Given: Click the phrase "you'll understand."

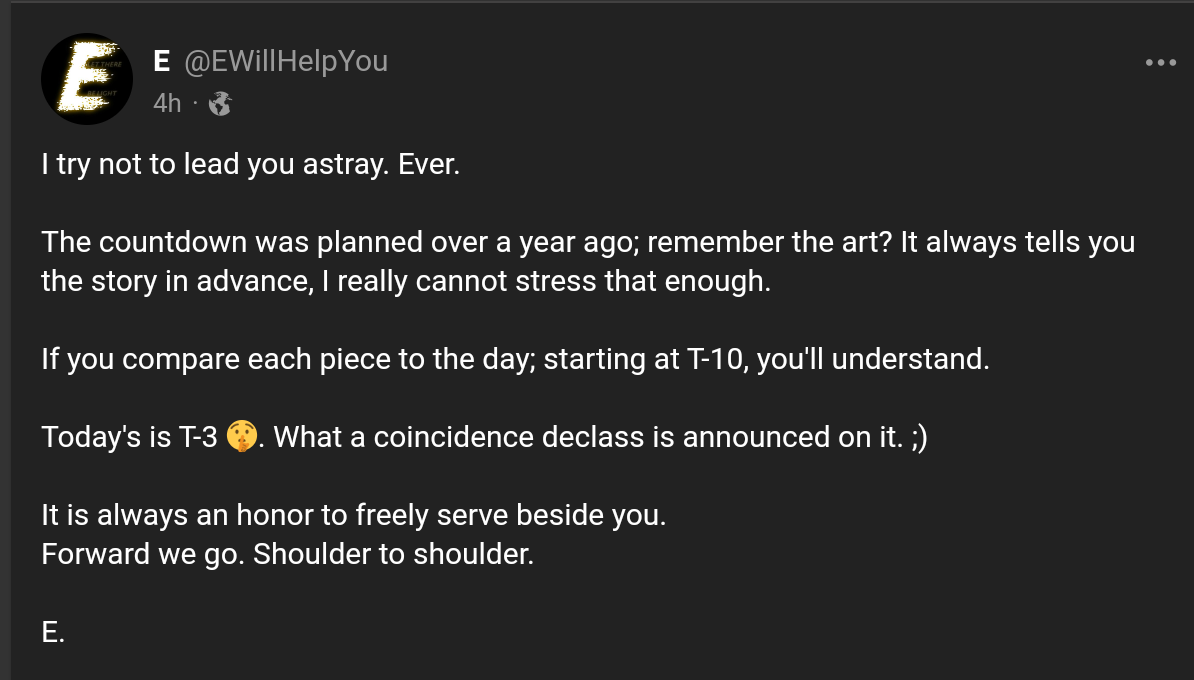Looking at the screenshot, I should pyautogui.click(x=872, y=359).
